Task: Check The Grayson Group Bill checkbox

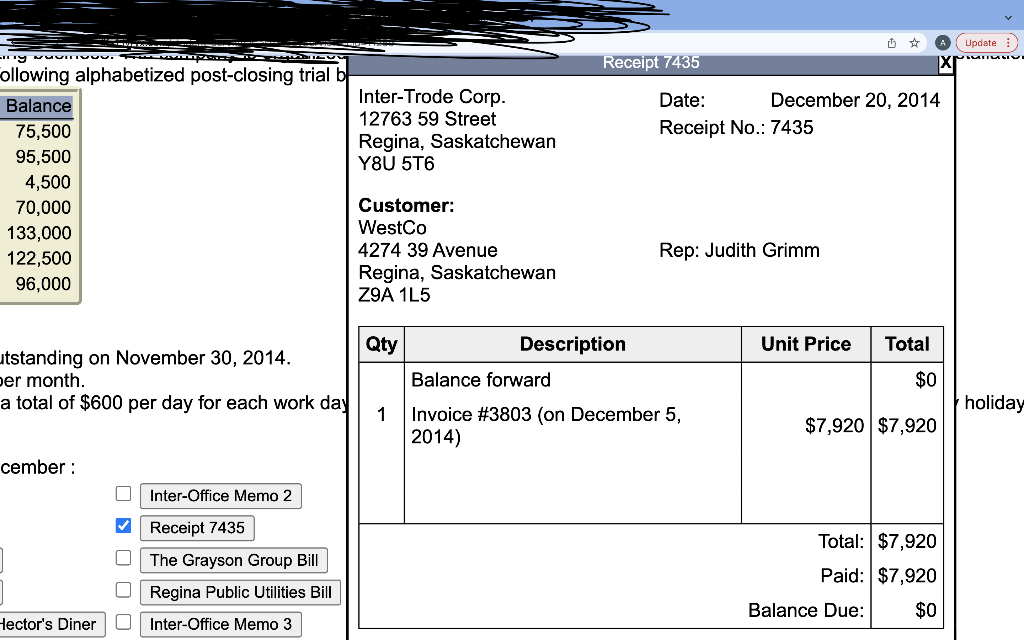Action: [123, 557]
